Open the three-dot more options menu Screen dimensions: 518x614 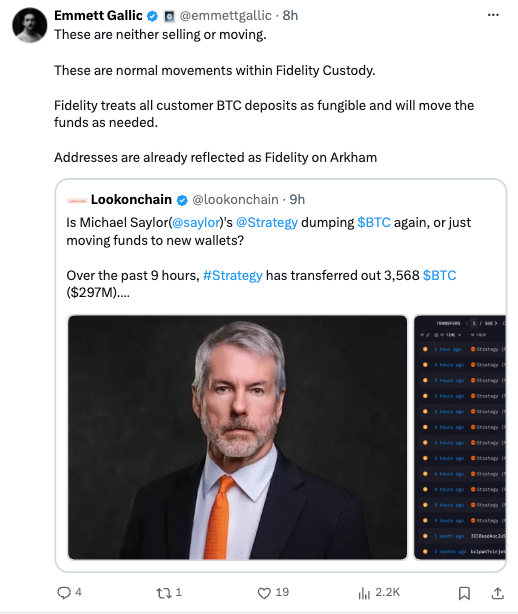493,15
